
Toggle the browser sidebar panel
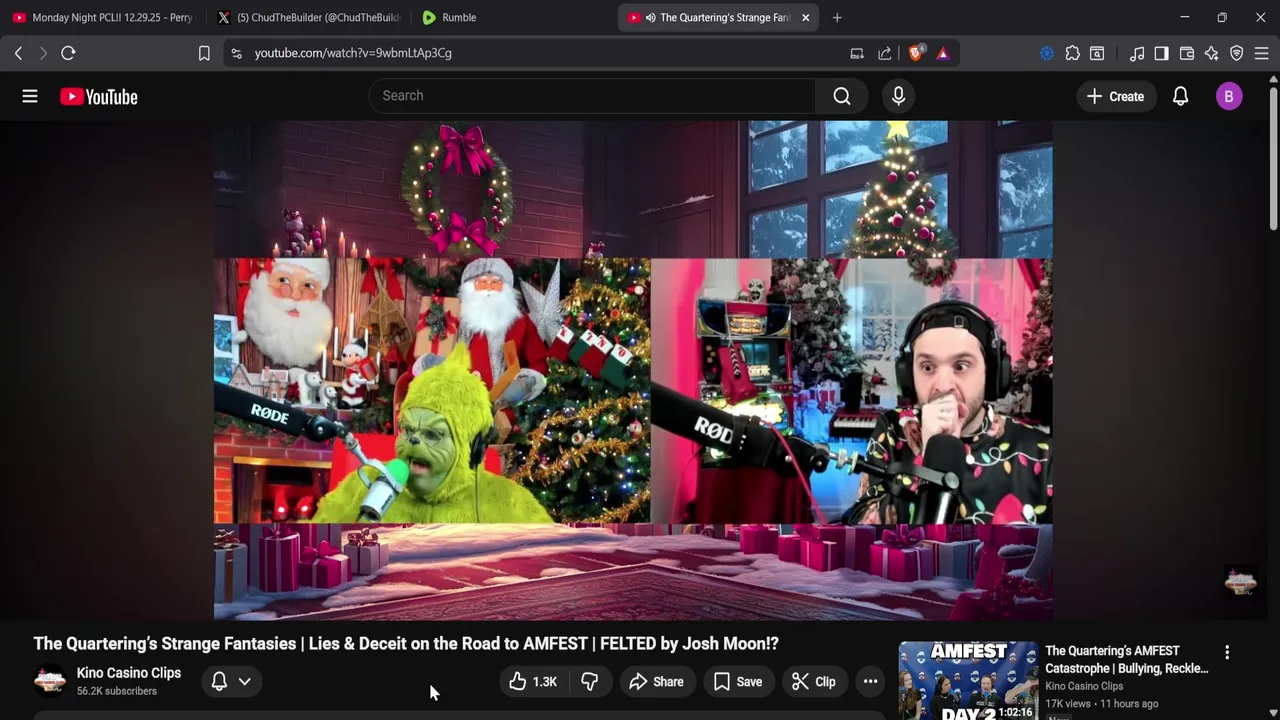[1161, 53]
